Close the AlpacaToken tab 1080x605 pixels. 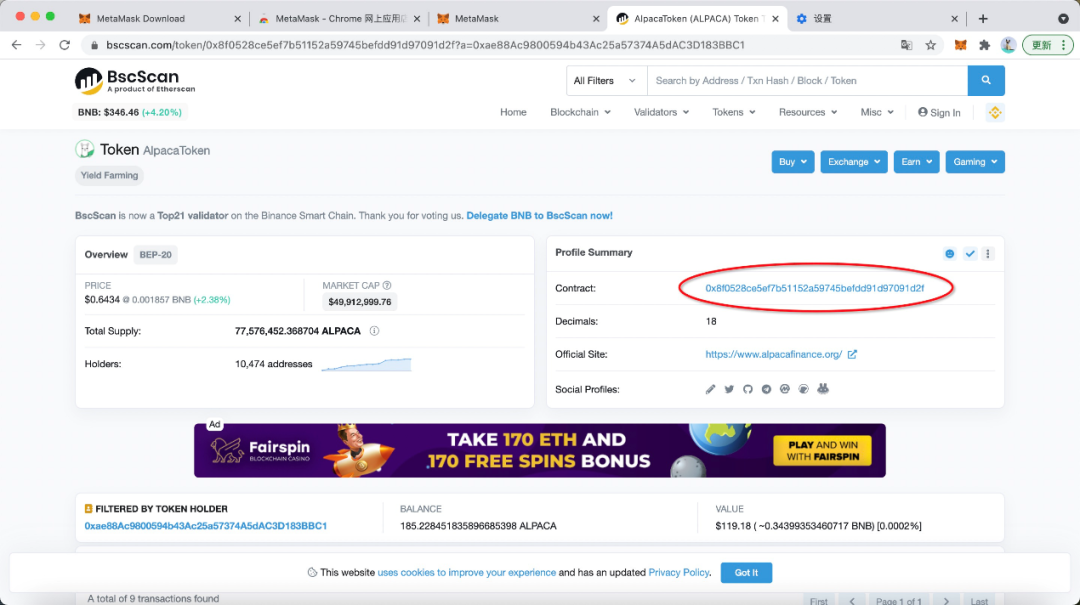coord(775,19)
